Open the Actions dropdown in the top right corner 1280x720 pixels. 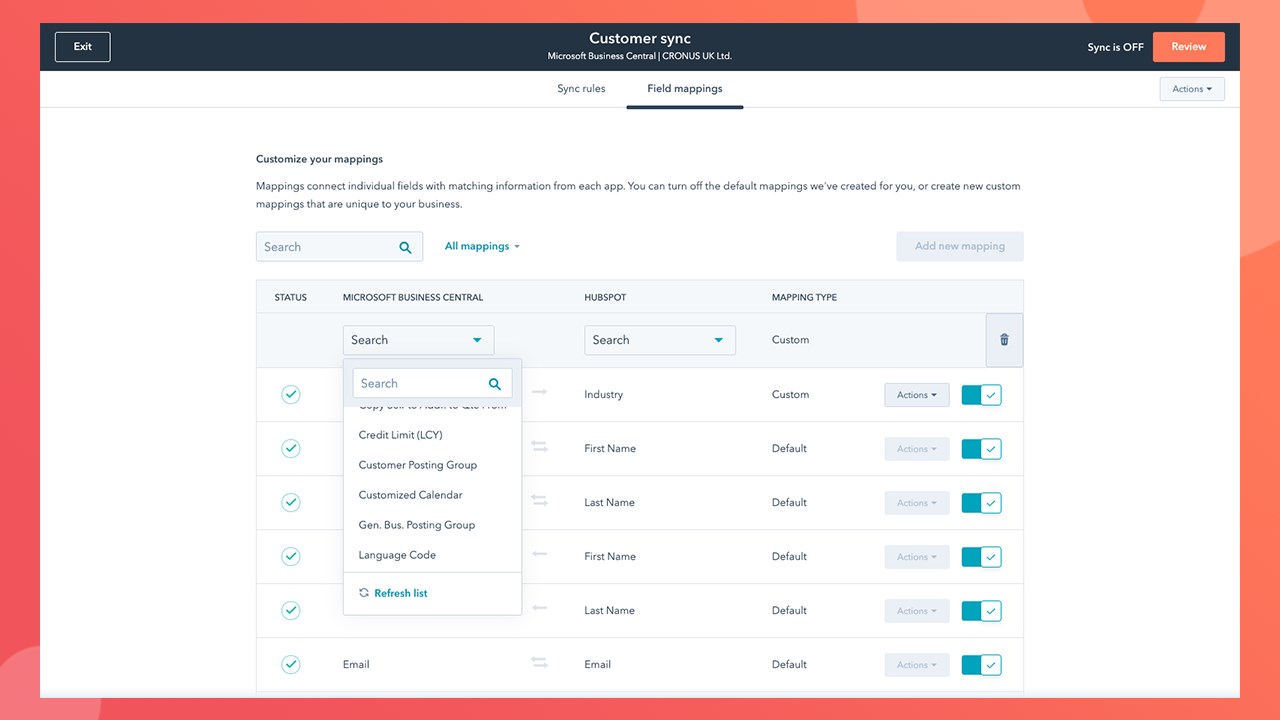(1192, 89)
